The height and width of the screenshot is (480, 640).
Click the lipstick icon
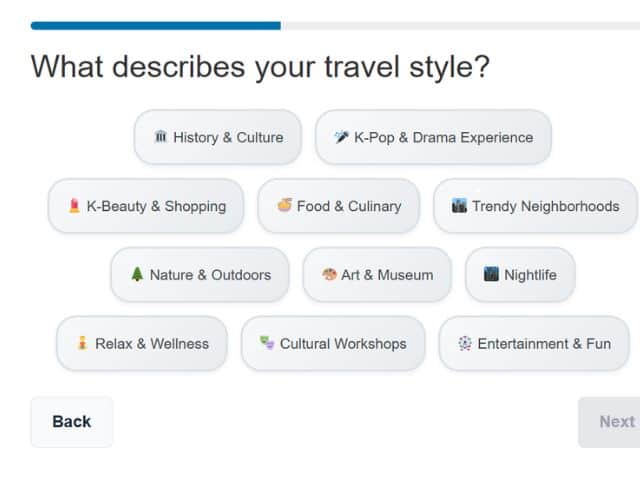pos(74,206)
